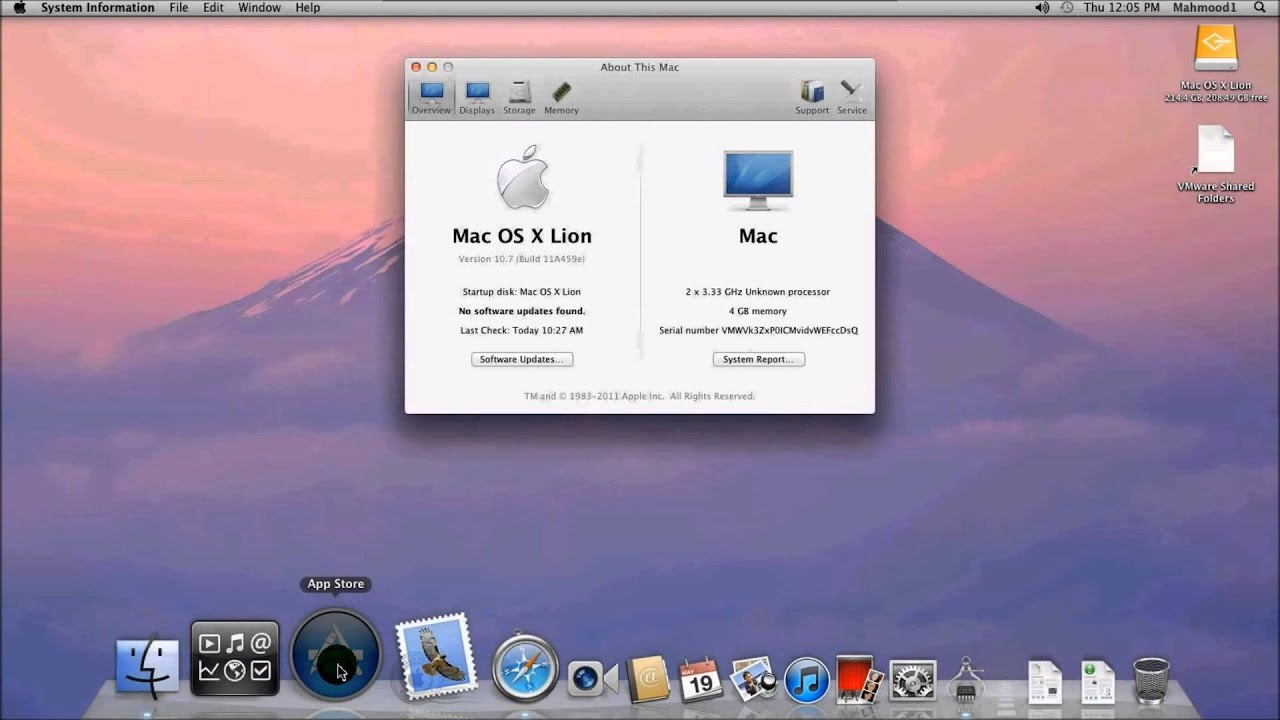The height and width of the screenshot is (720, 1280).
Task: Click the Version 10.7 build text
Action: pos(522,259)
